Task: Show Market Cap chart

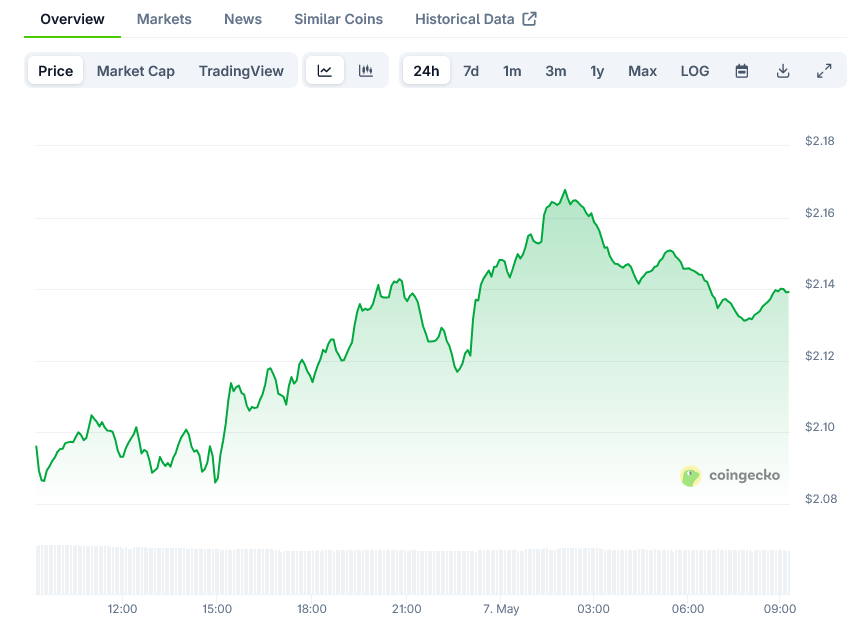Action: [x=136, y=71]
